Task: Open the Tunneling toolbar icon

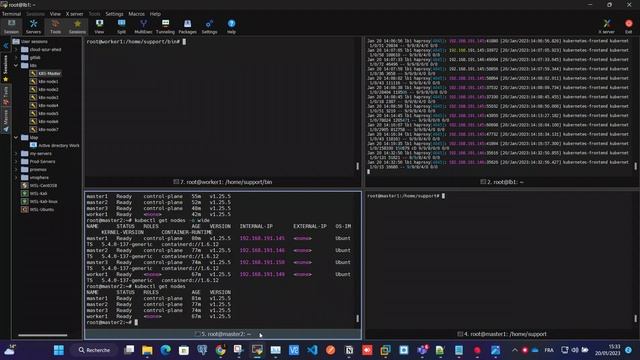Action: (x=165, y=26)
